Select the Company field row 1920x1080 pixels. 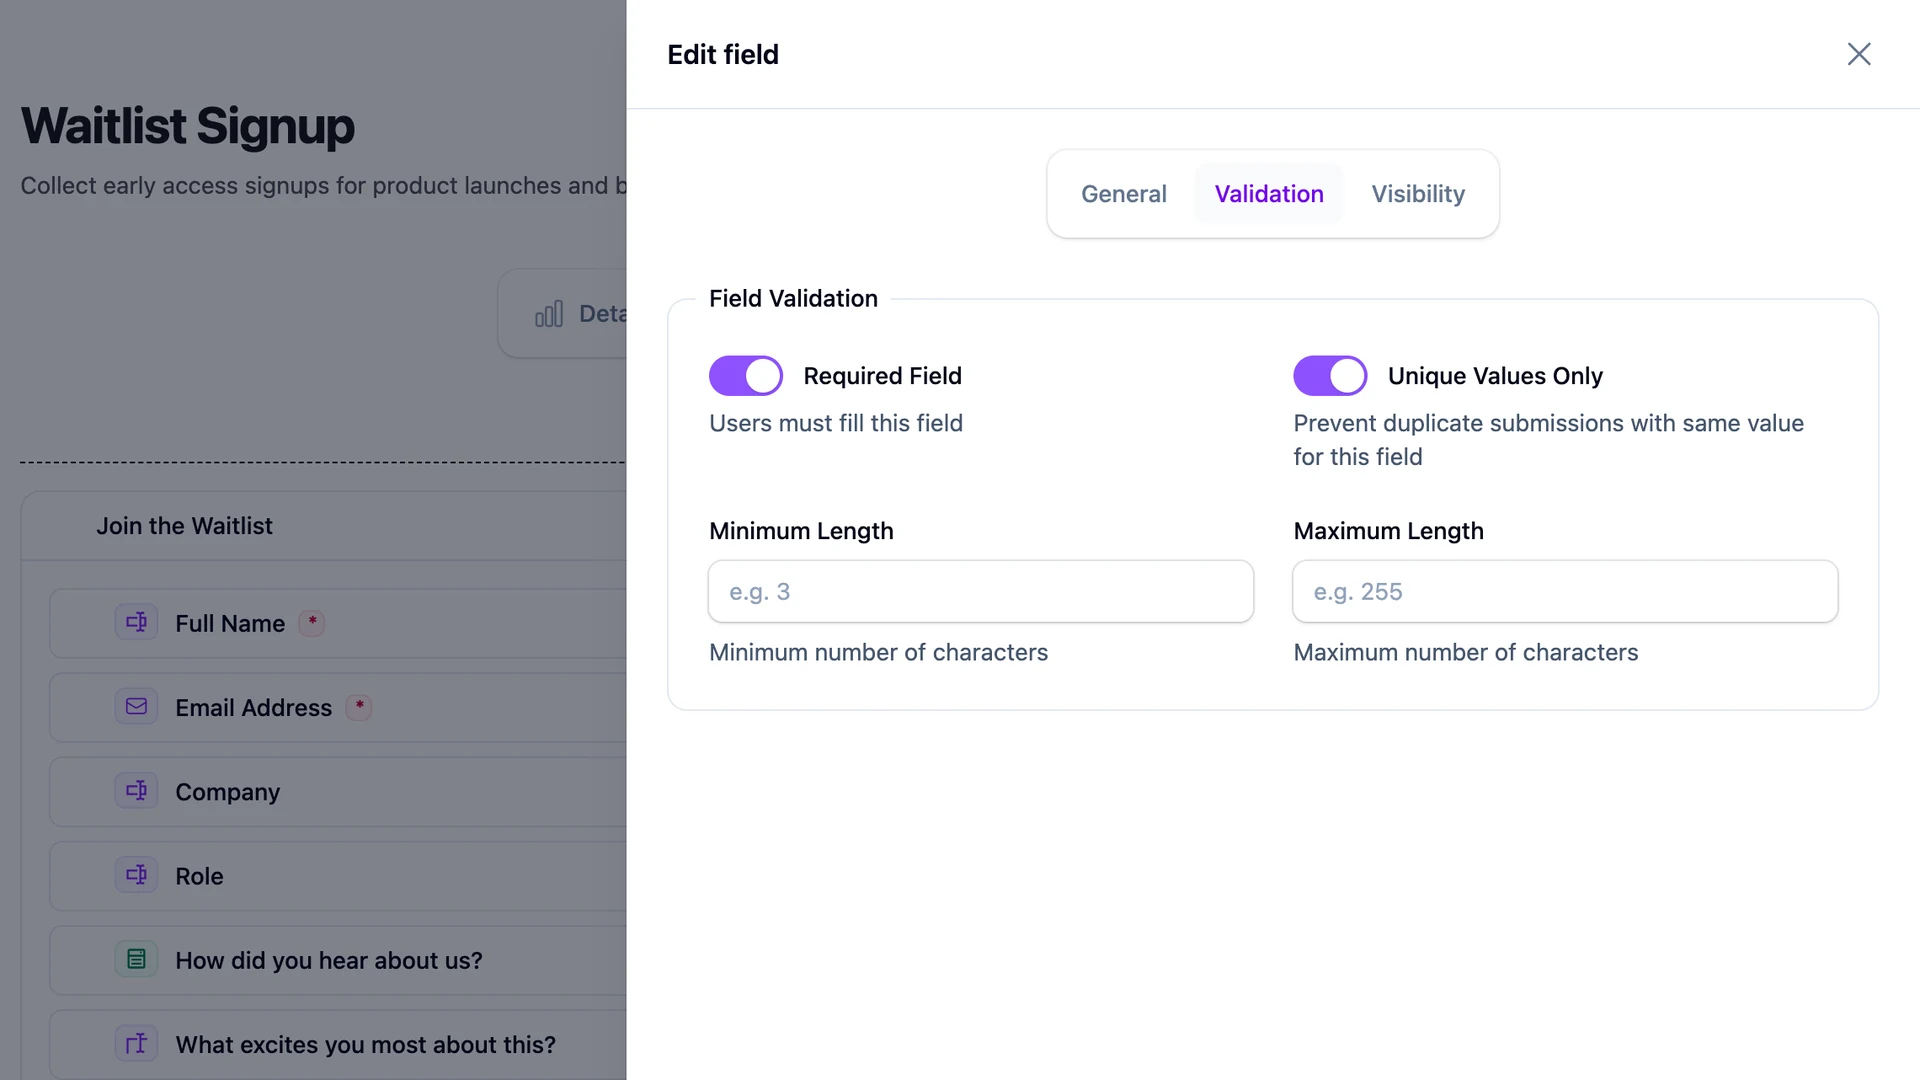pos(338,791)
